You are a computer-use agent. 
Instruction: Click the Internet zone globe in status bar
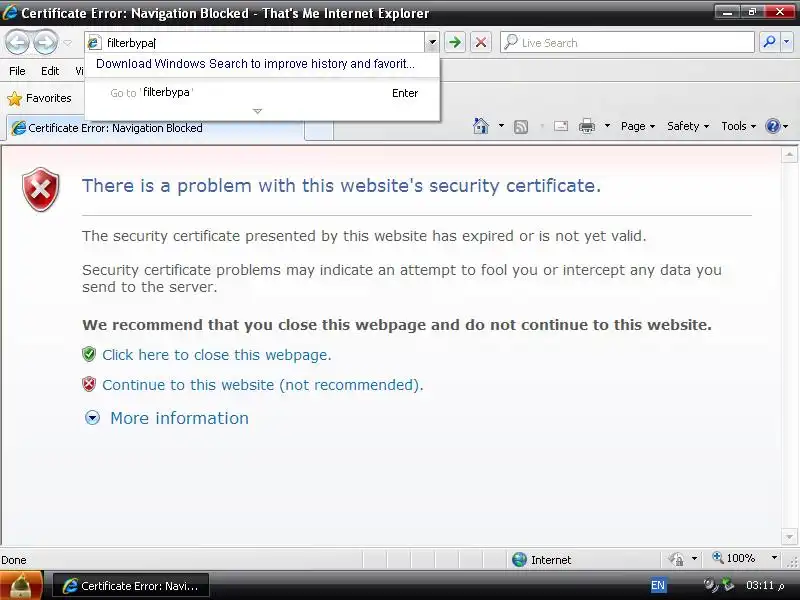click(519, 560)
